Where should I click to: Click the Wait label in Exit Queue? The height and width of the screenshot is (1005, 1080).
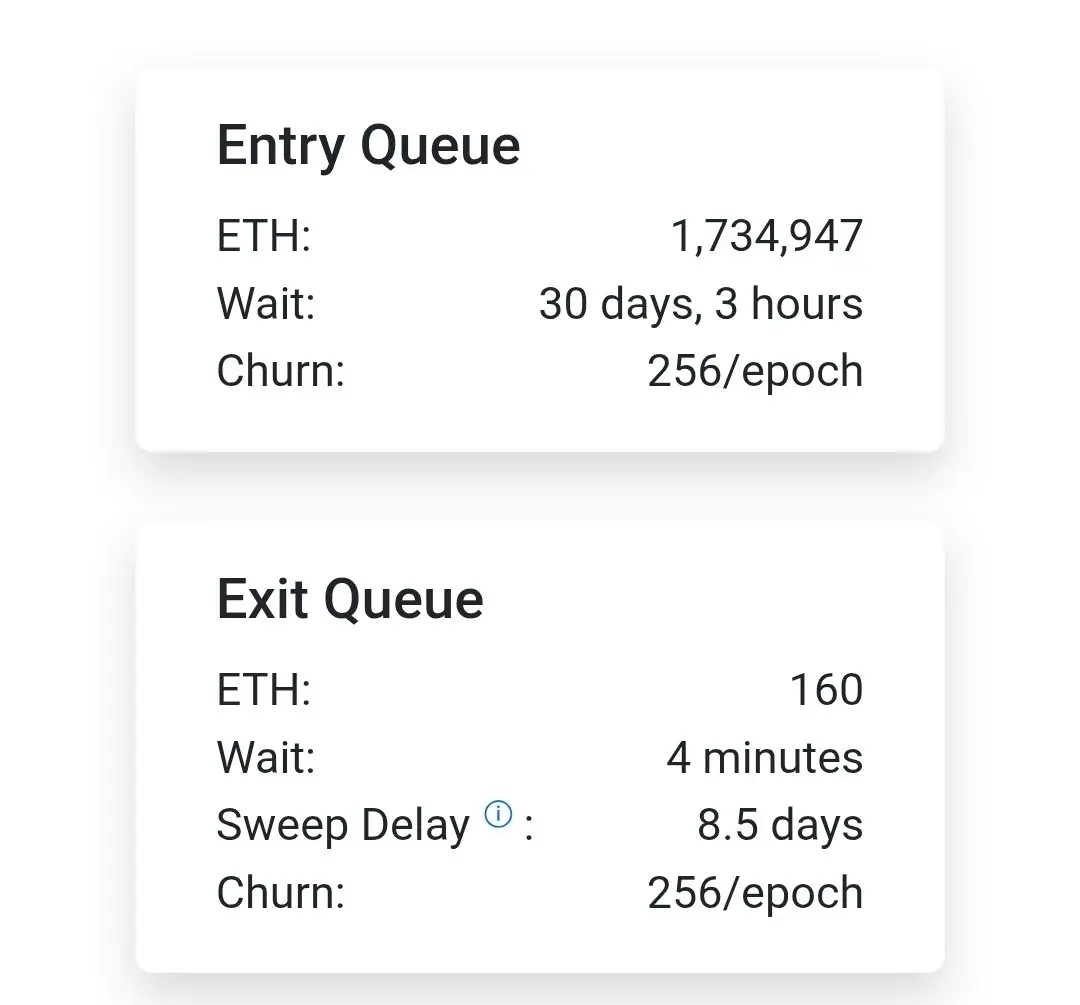(266, 757)
